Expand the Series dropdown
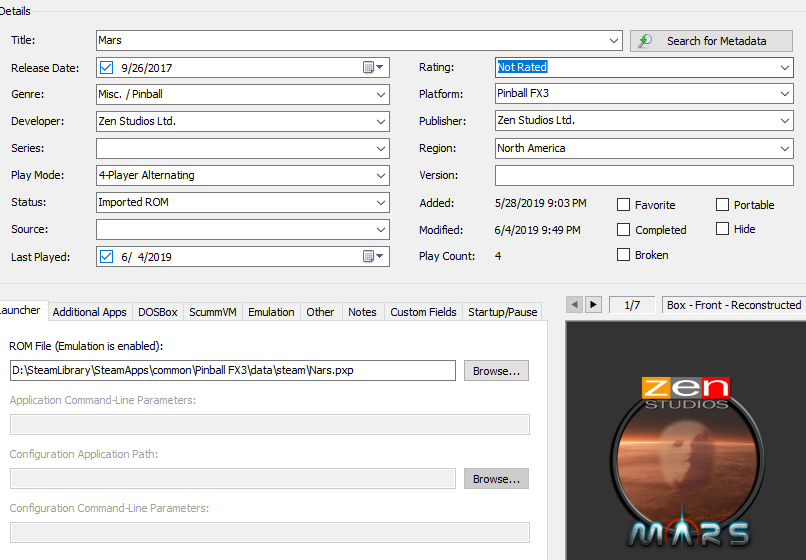 [x=381, y=149]
